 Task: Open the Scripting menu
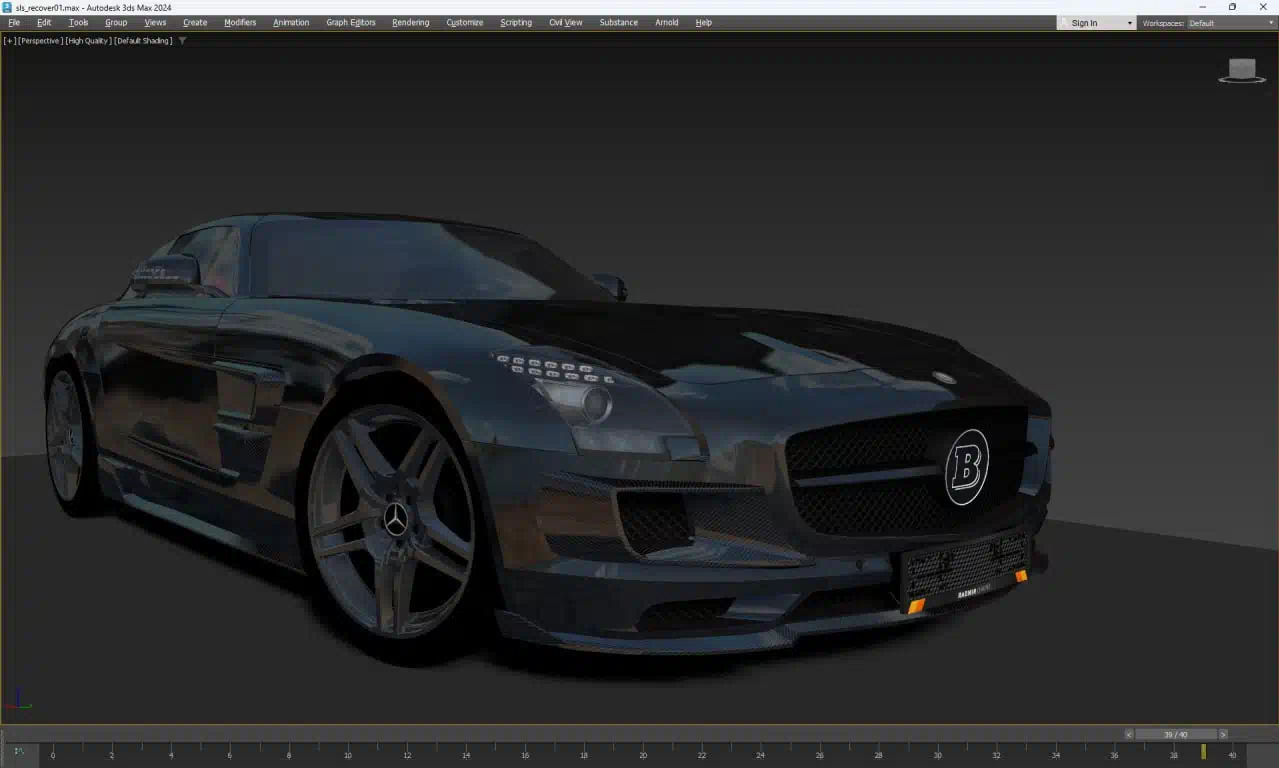coord(516,22)
